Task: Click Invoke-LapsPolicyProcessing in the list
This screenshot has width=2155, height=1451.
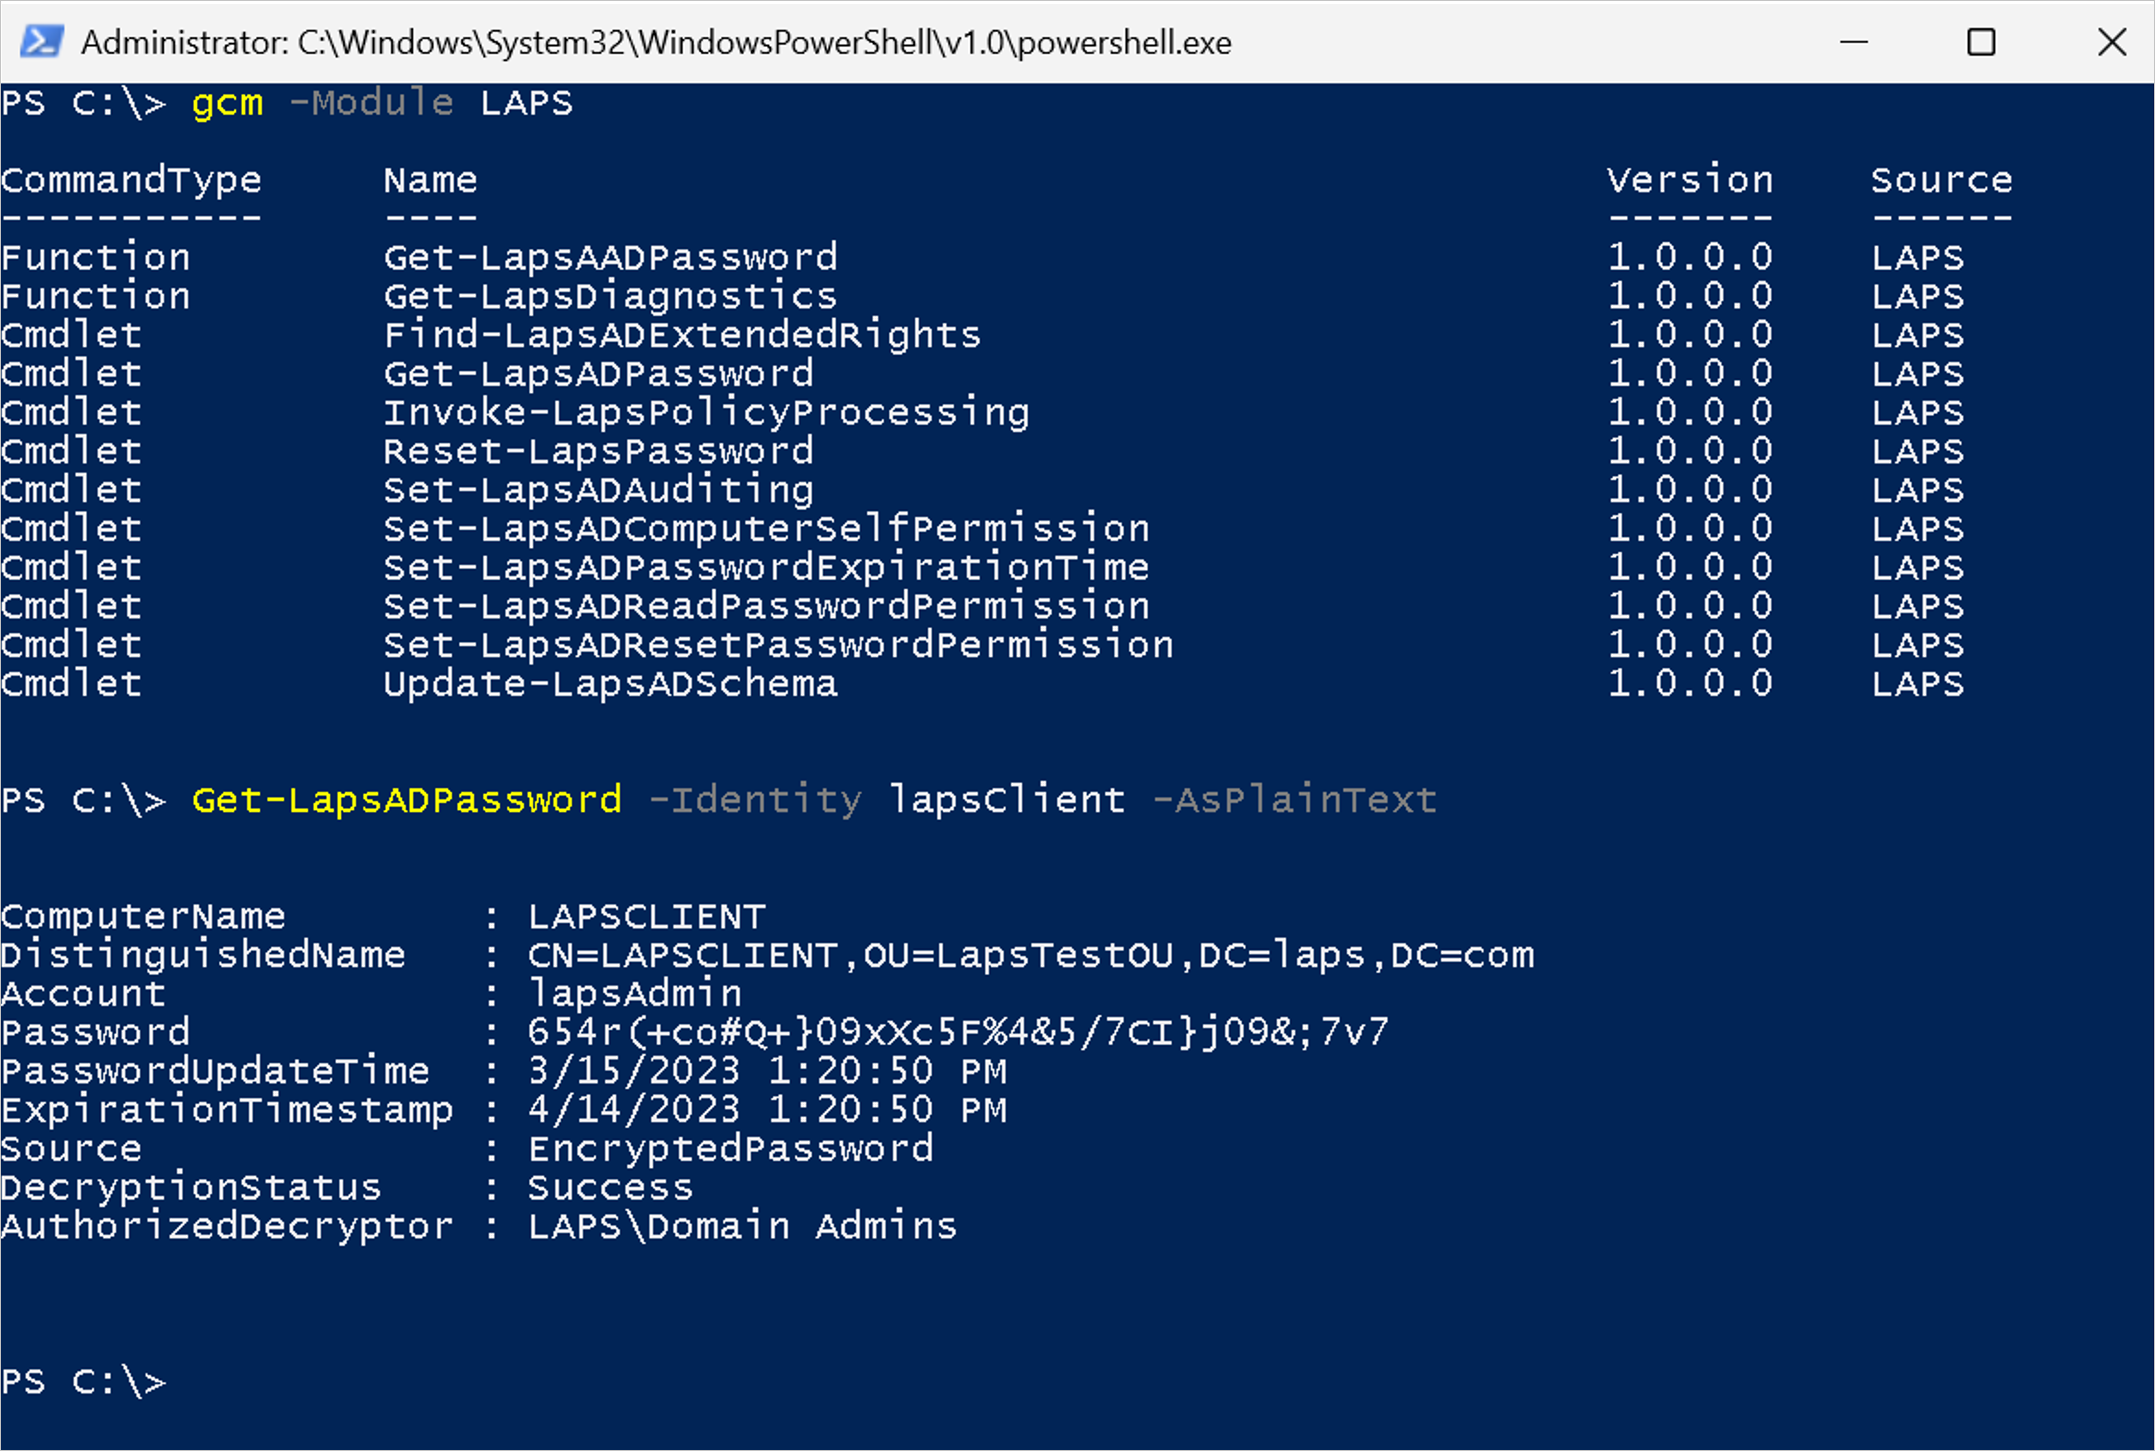Action: coord(706,412)
